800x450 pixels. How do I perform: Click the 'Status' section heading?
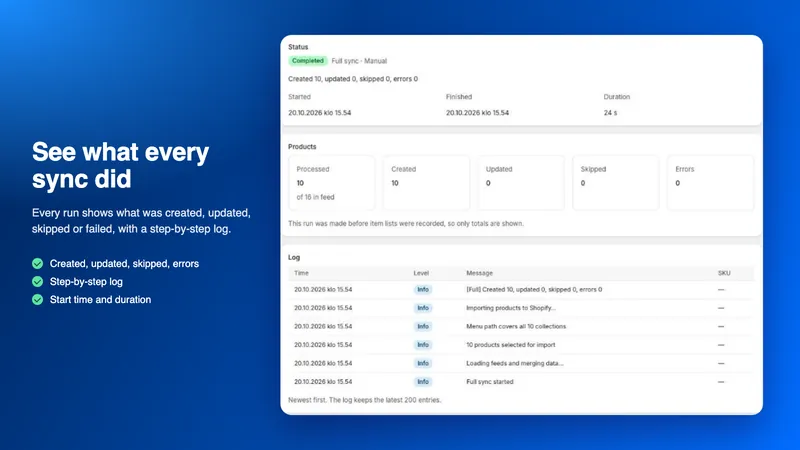[x=298, y=47]
